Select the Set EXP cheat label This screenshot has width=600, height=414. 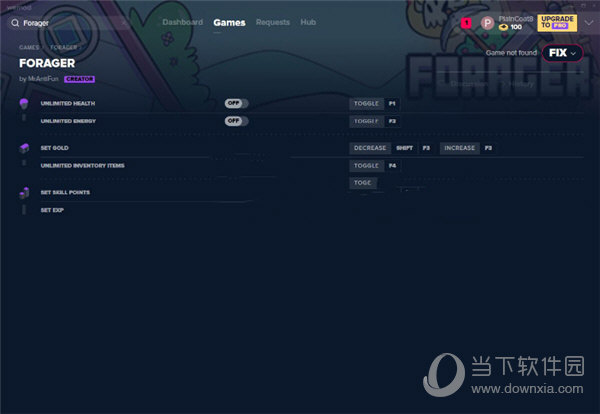click(x=52, y=210)
